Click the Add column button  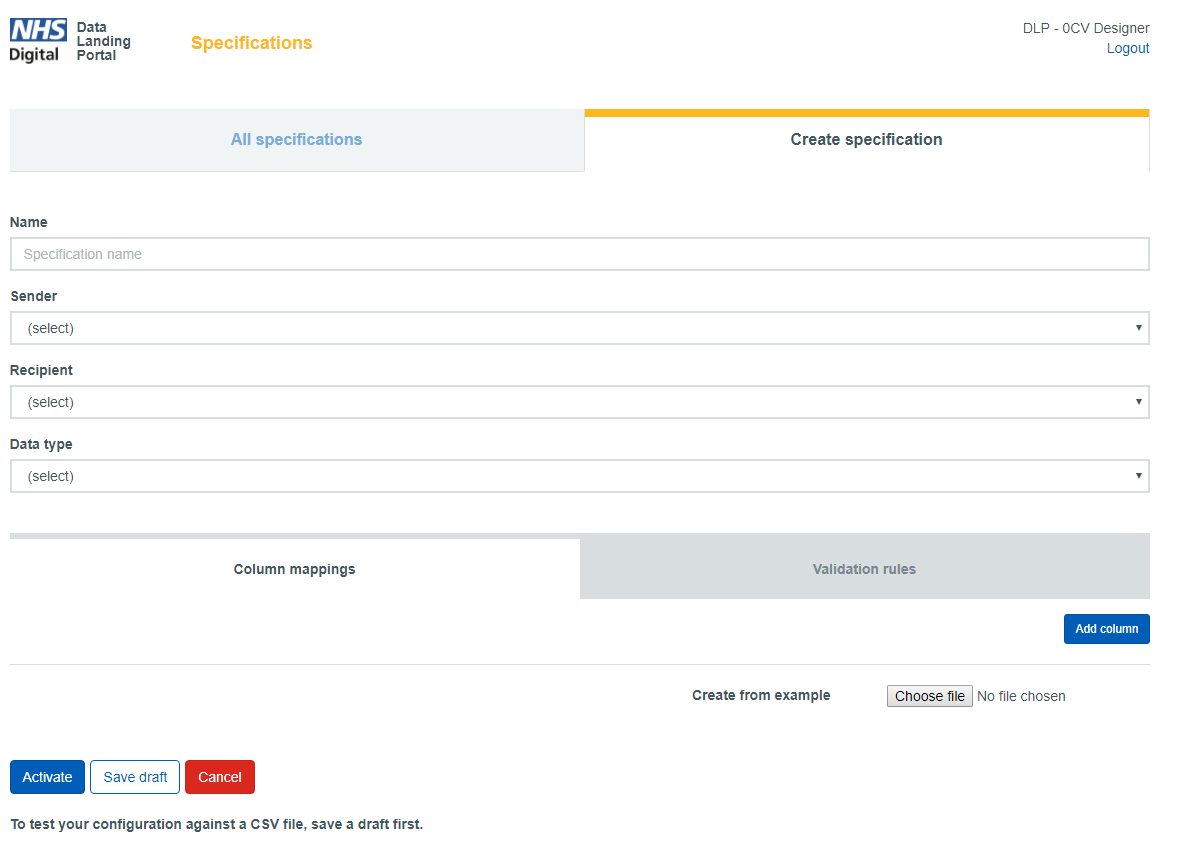(x=1106, y=629)
